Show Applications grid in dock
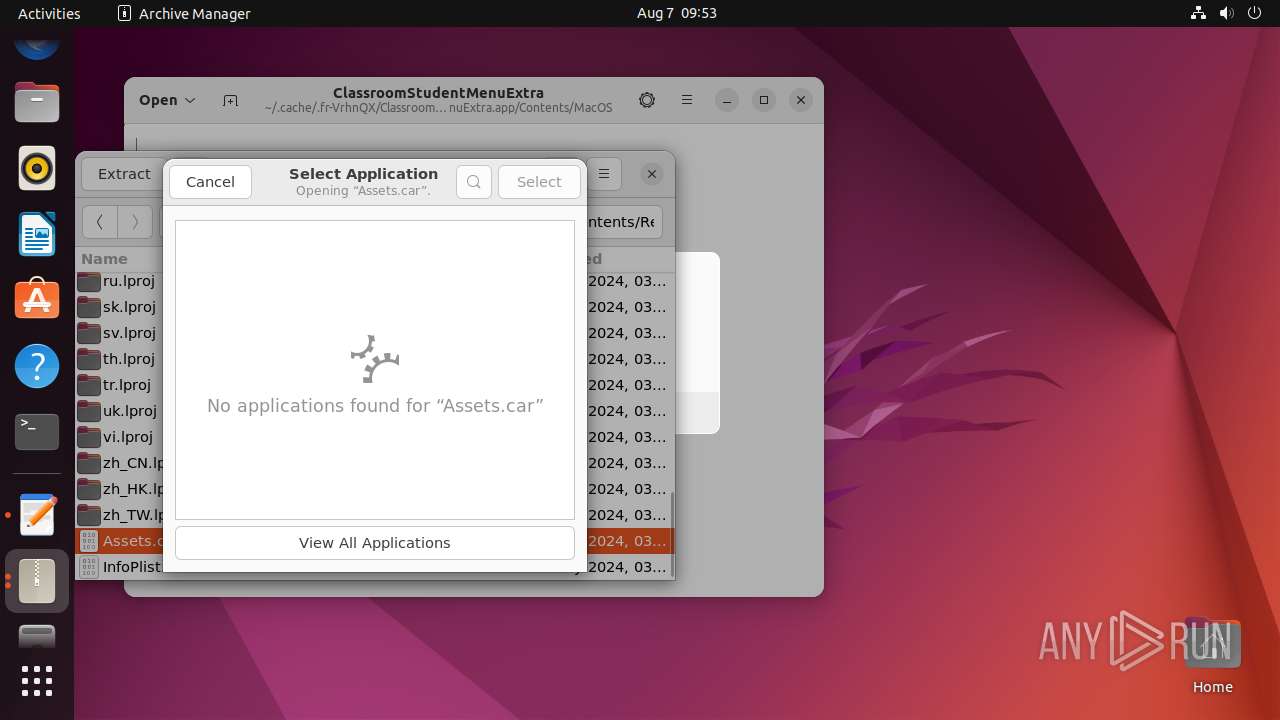This screenshot has width=1280, height=720. pyautogui.click(x=37, y=681)
